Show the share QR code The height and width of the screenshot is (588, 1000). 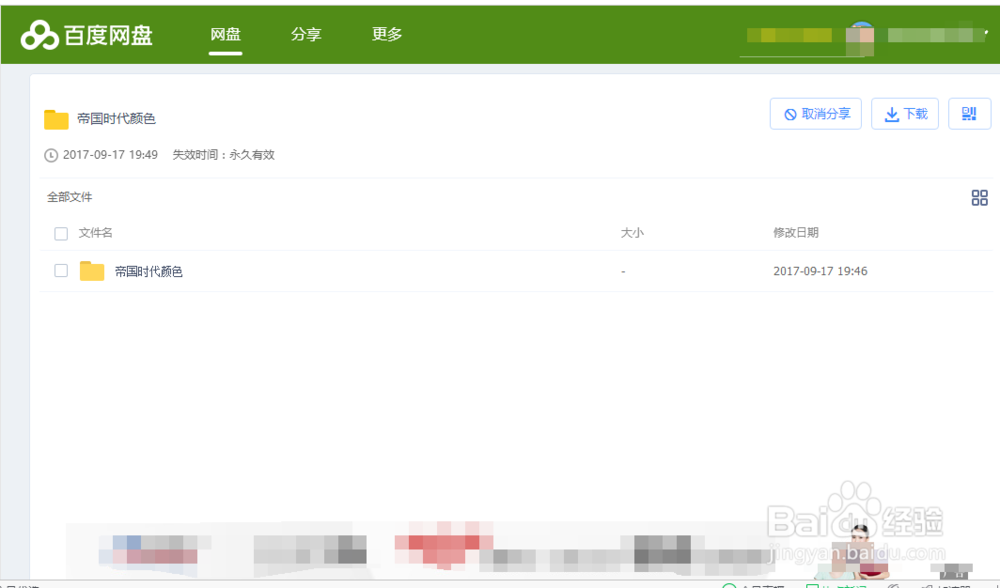(969, 114)
